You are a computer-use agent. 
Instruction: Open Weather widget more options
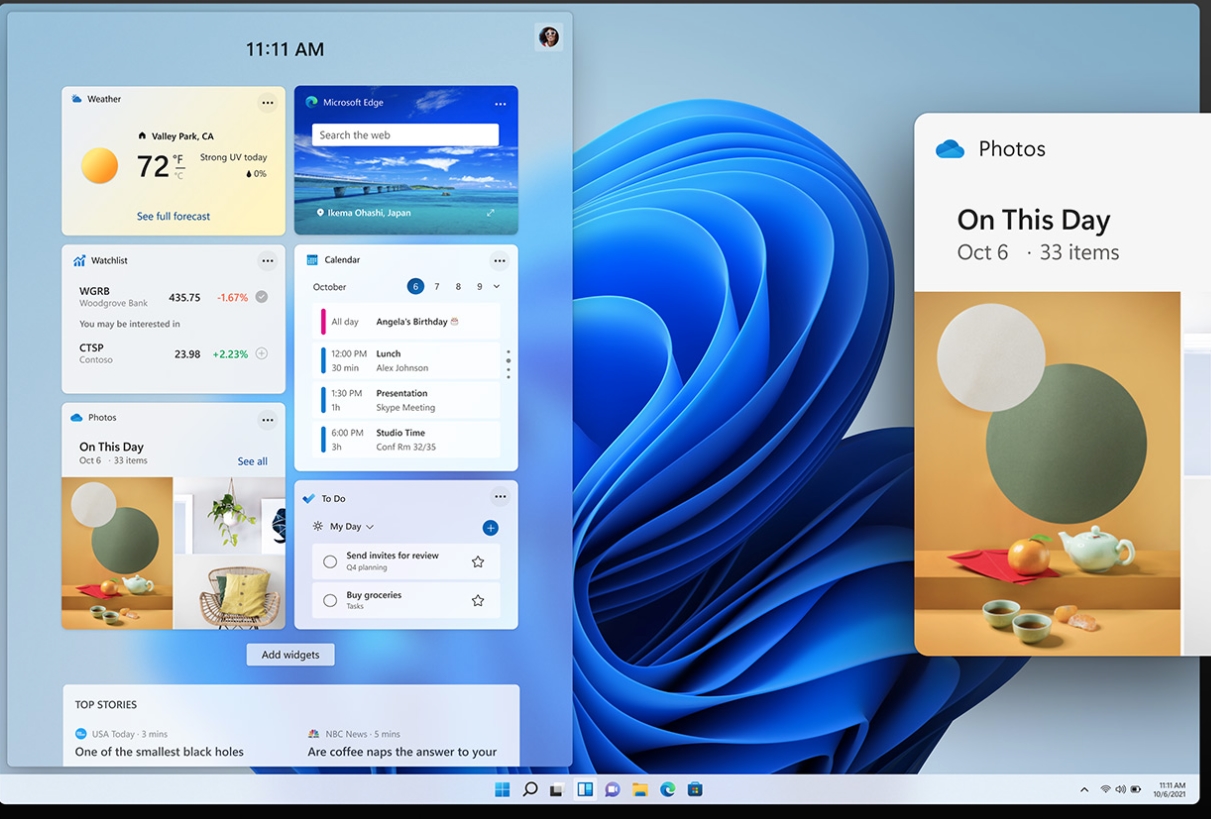point(267,103)
